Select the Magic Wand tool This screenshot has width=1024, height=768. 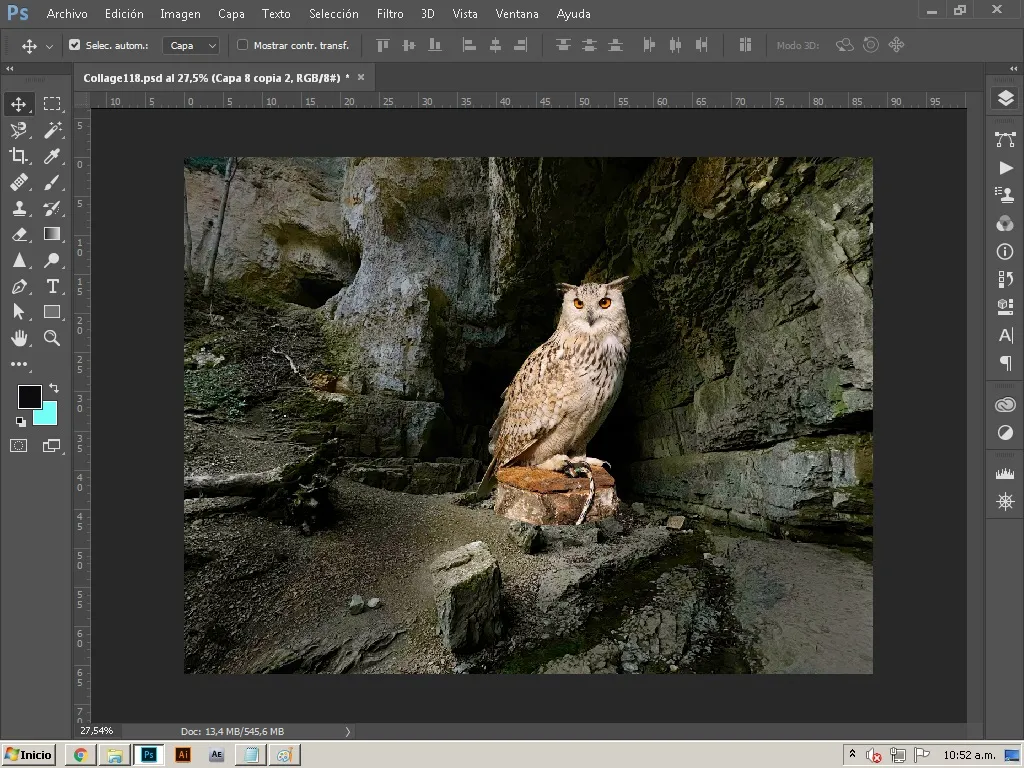point(52,130)
